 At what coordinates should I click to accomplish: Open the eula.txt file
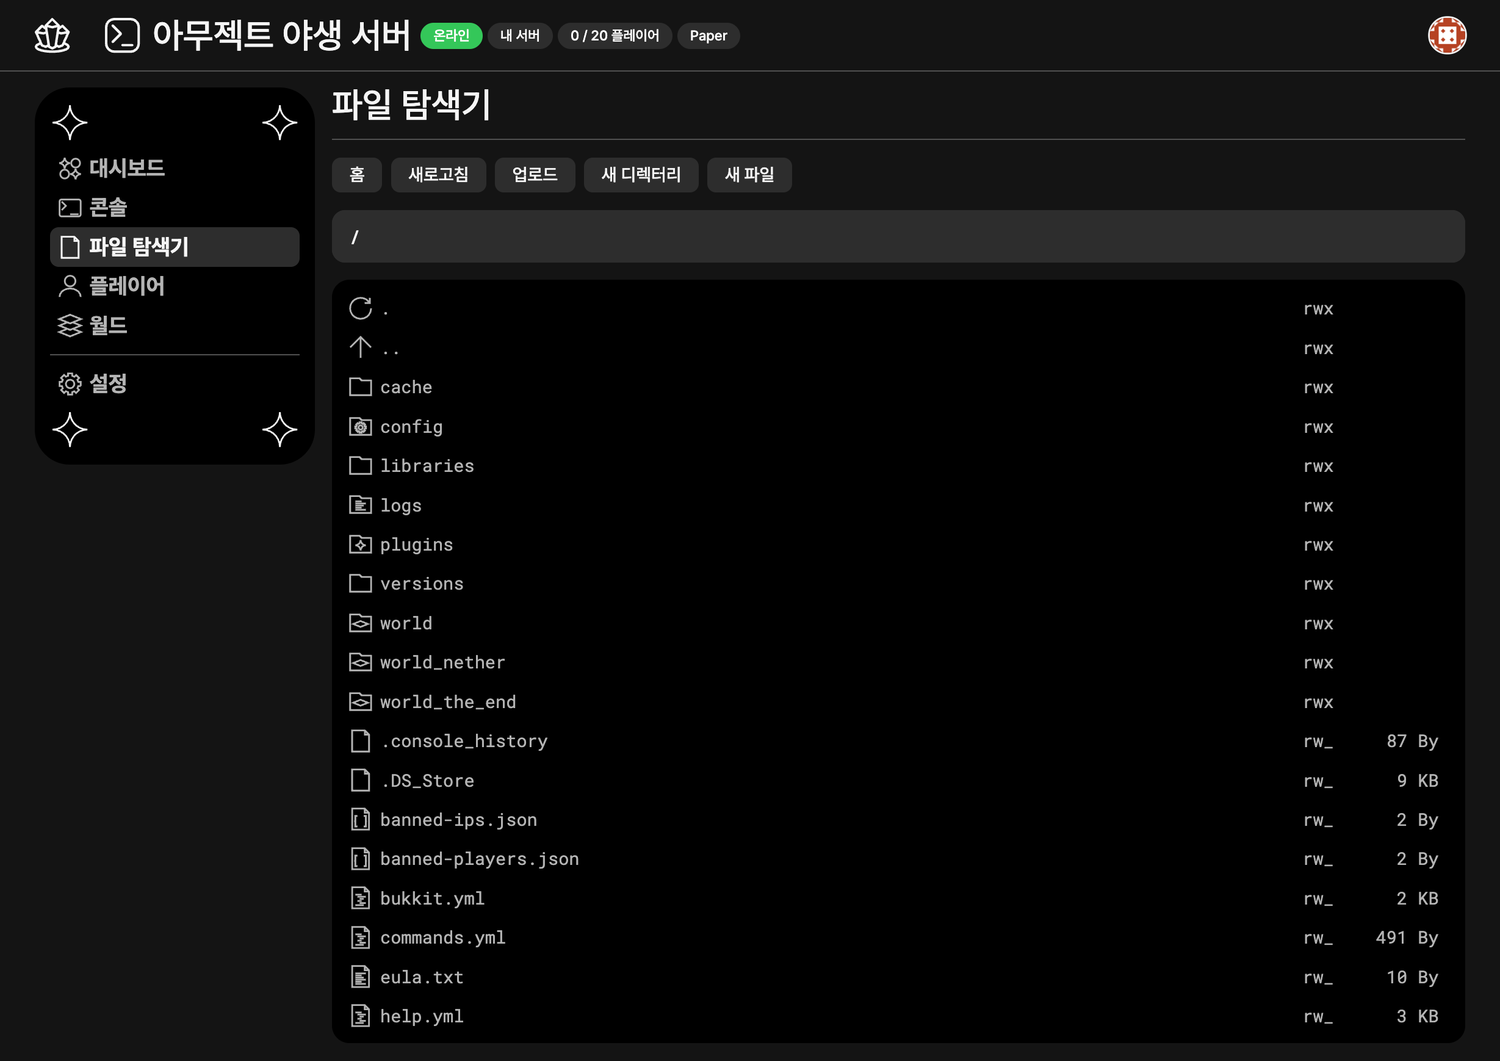click(x=421, y=978)
